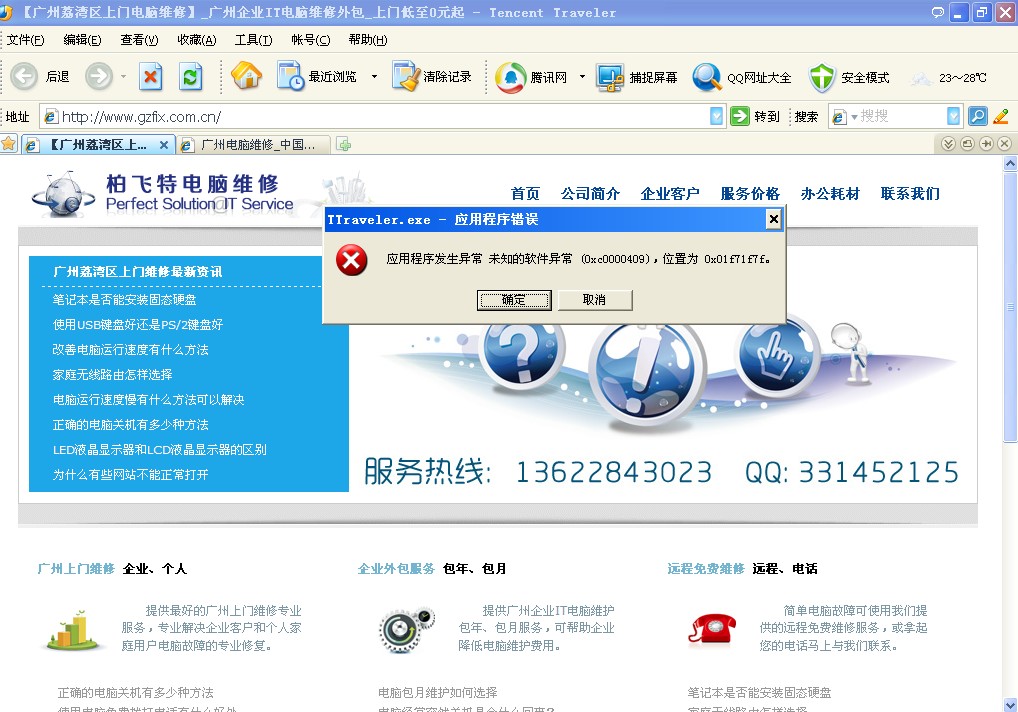Click the Forward arrow icon
1018x712 pixels.
pos(99,77)
